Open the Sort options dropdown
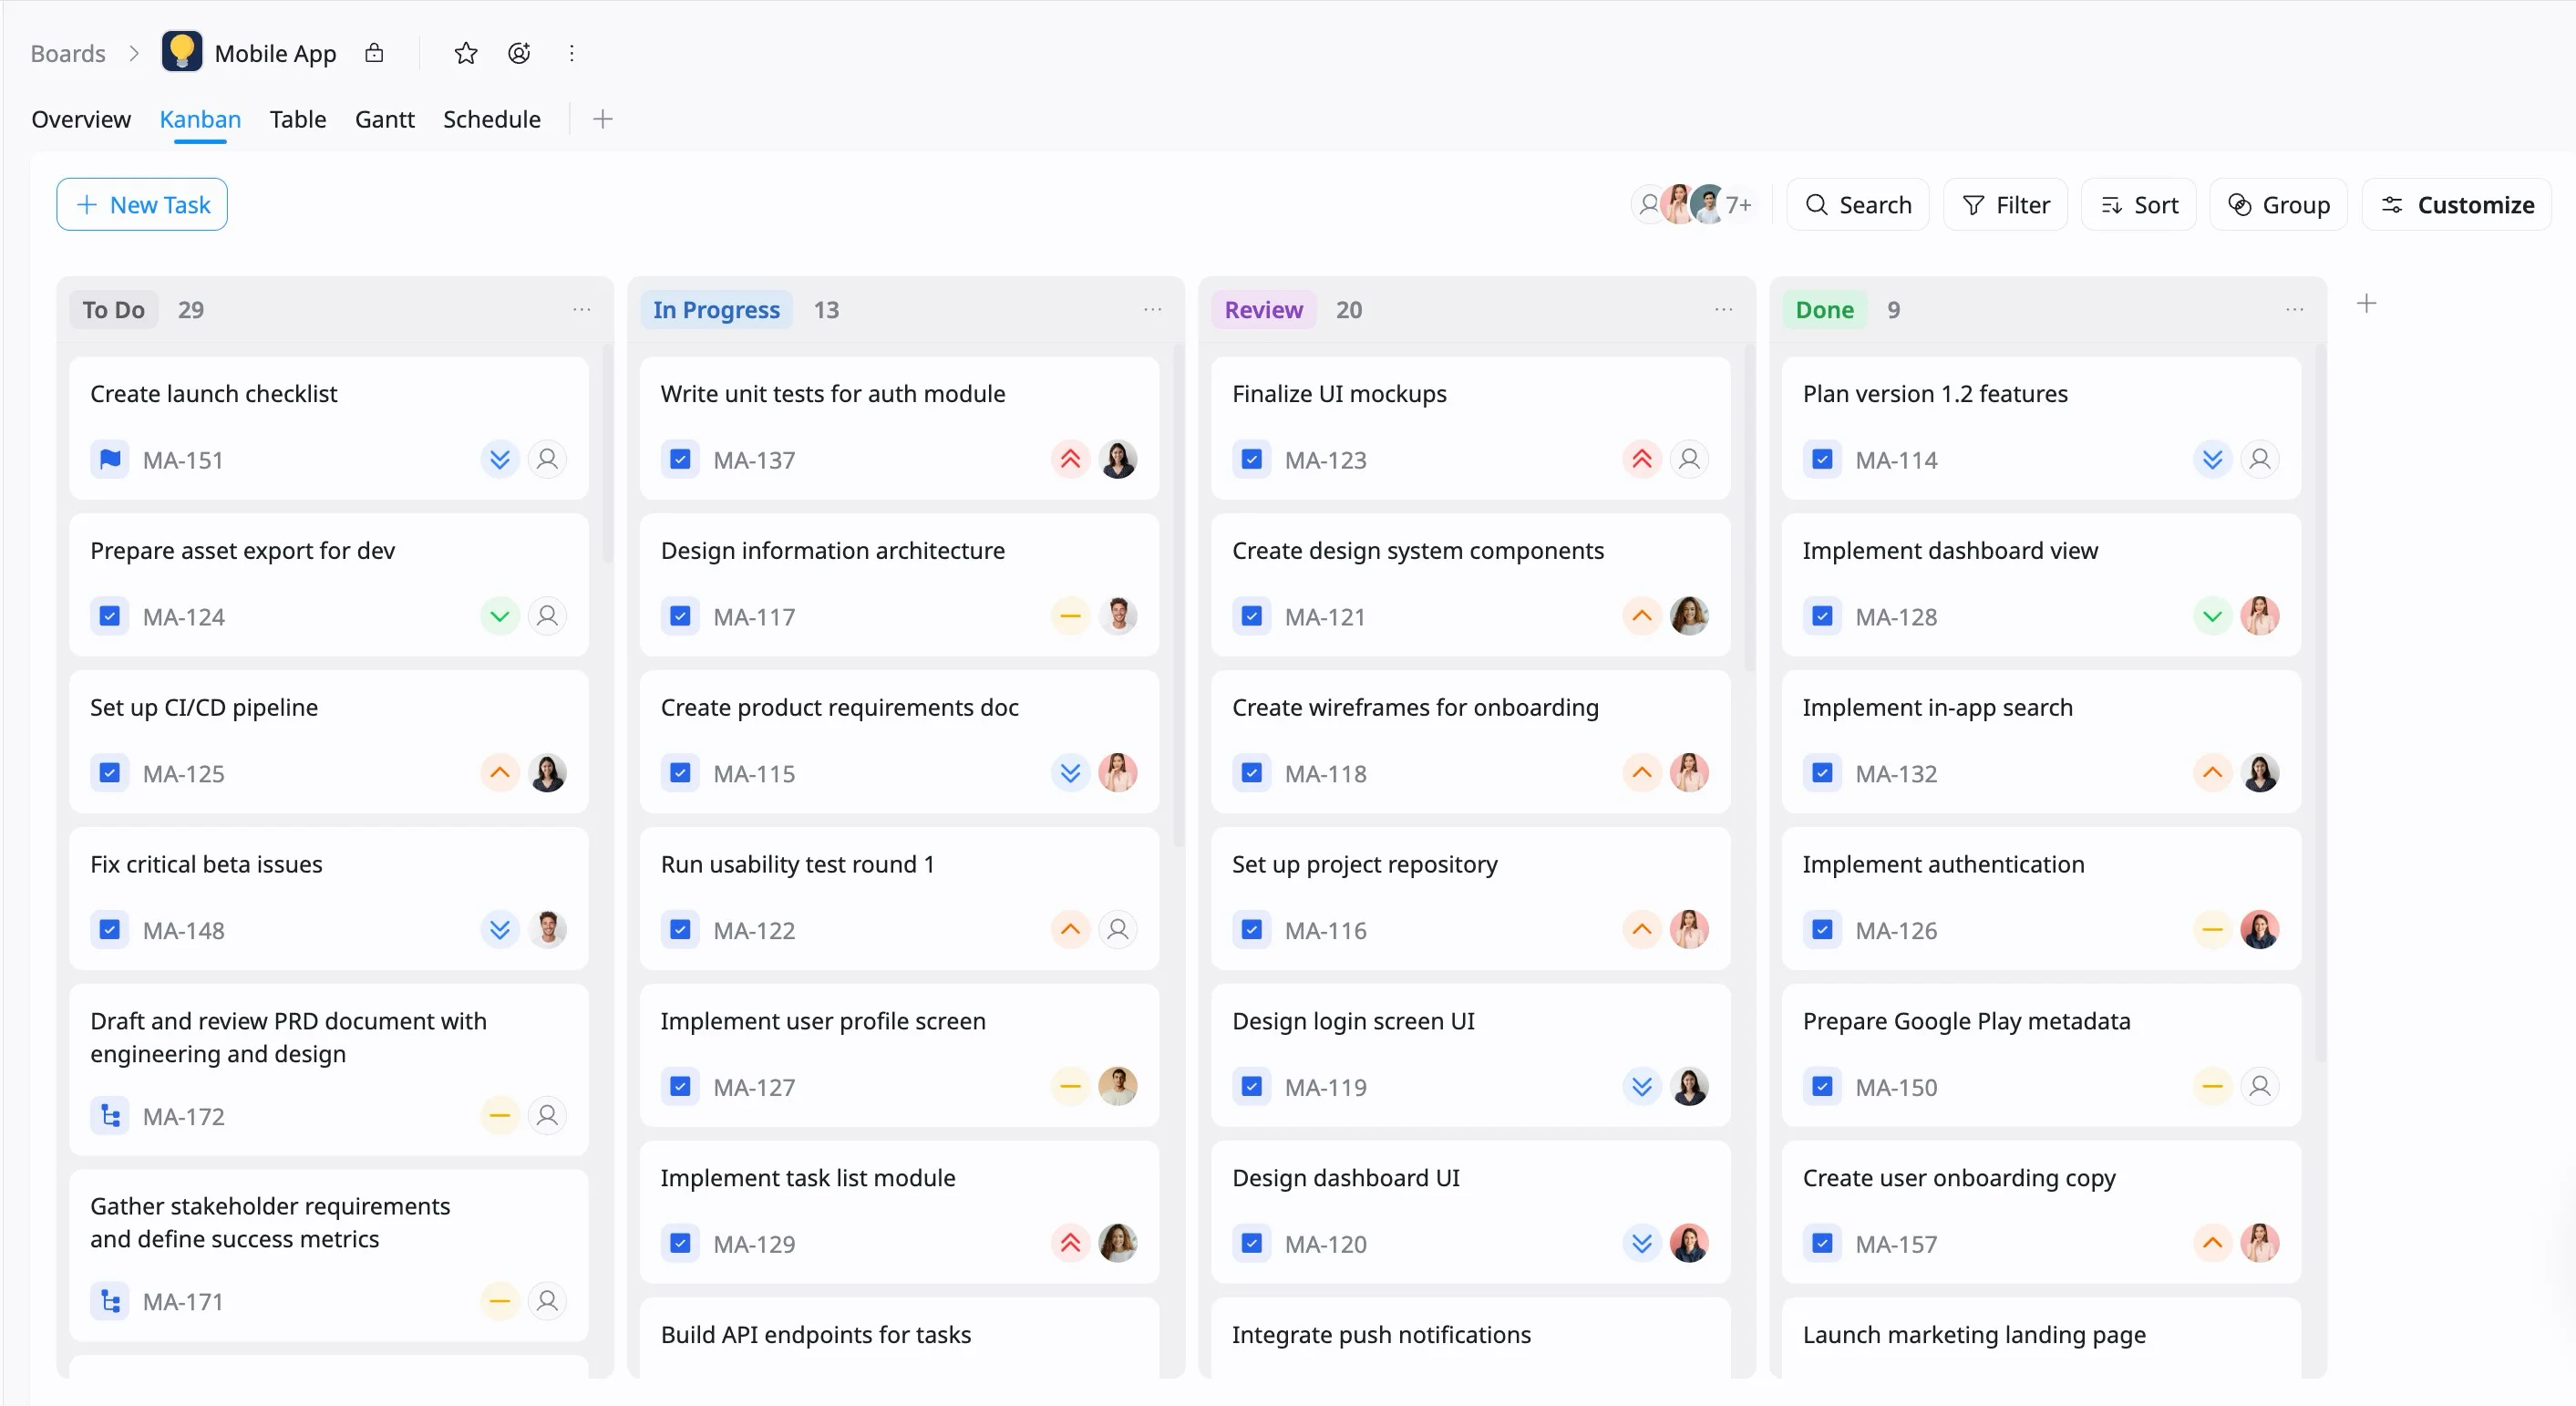Image resolution: width=2576 pixels, height=1406 pixels. (x=2139, y=205)
